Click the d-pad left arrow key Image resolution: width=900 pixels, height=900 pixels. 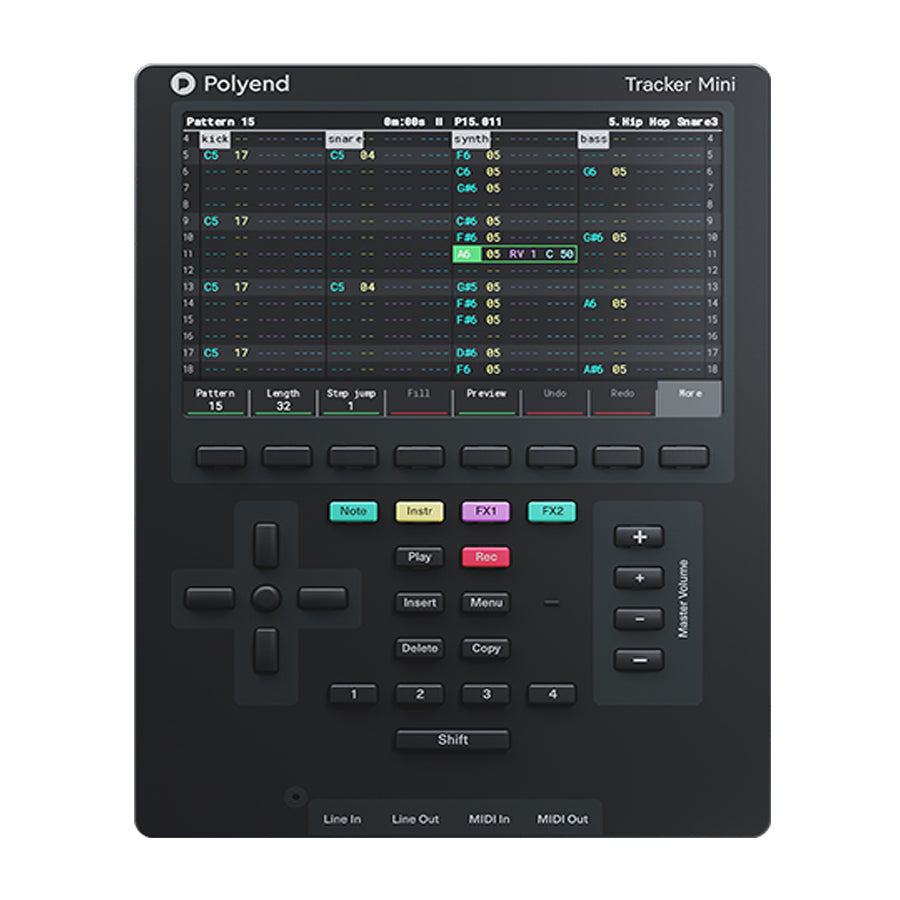coord(210,598)
